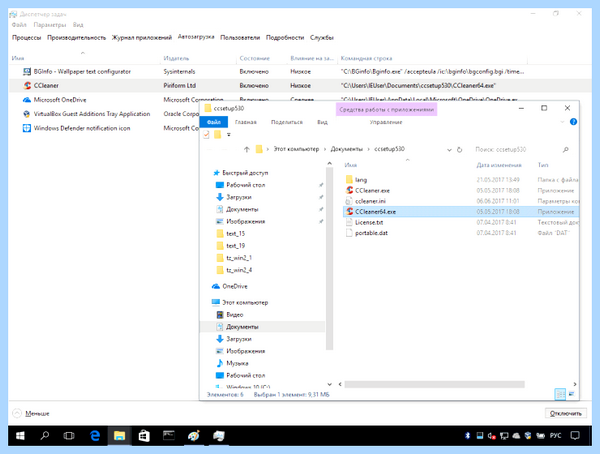
Task: Click the ccleaner.ini file icon
Action: (x=349, y=201)
